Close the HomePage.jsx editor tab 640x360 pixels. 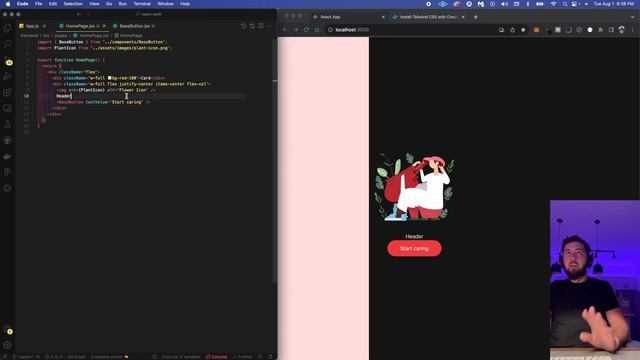tap(104, 26)
